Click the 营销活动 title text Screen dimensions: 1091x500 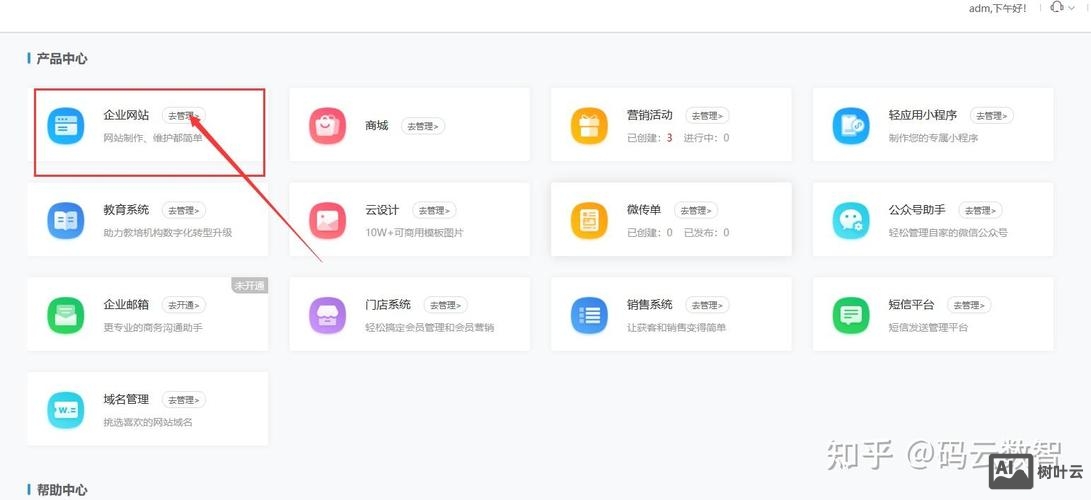click(x=649, y=115)
